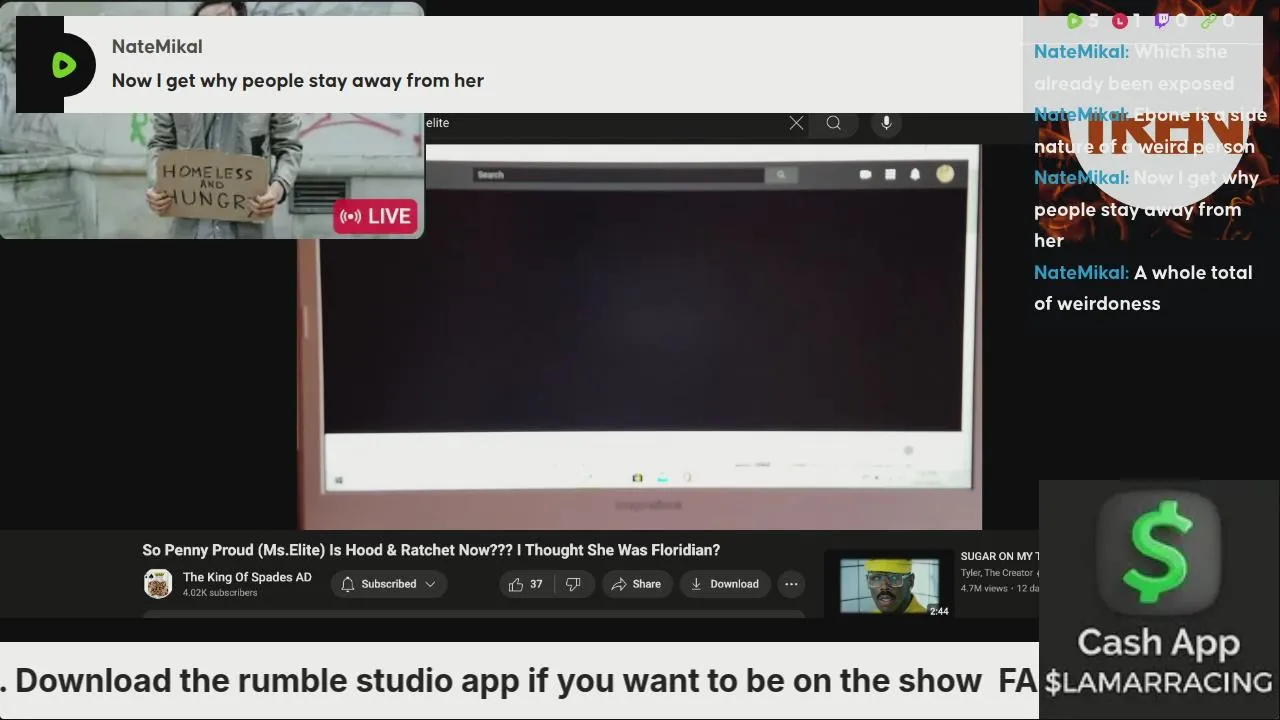Click the embedded video's camera create icon
This screenshot has width=1280, height=720.
(x=865, y=174)
